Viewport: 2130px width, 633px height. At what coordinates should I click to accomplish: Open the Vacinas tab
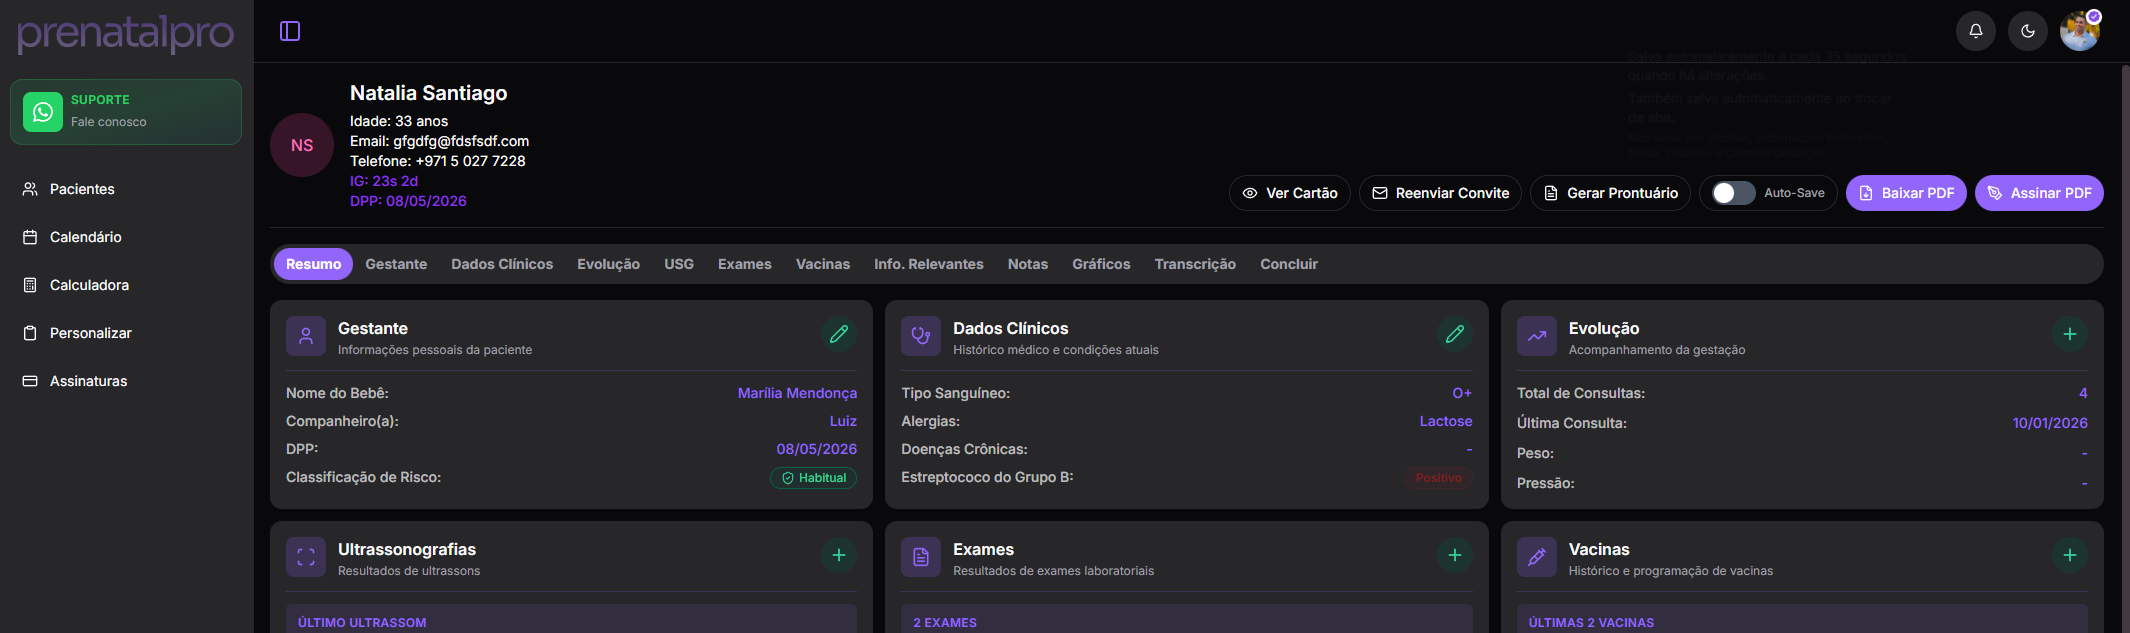(x=822, y=264)
